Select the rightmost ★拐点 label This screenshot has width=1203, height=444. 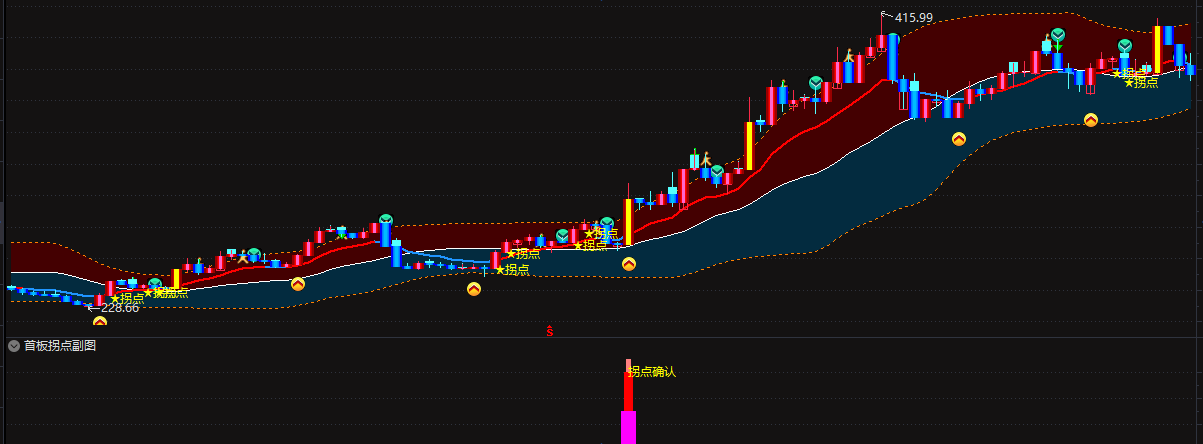(x=1141, y=82)
